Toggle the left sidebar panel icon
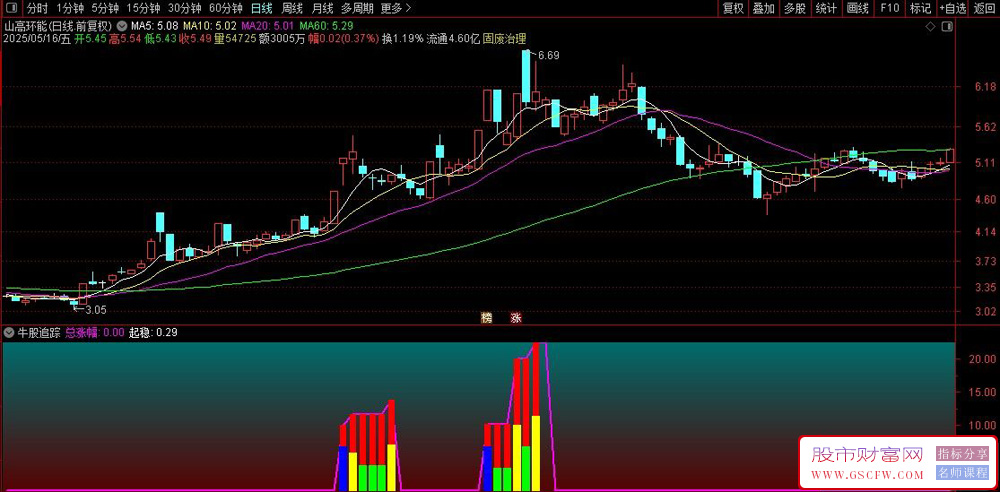Screen dimensions: 1000x492 point(12,8)
